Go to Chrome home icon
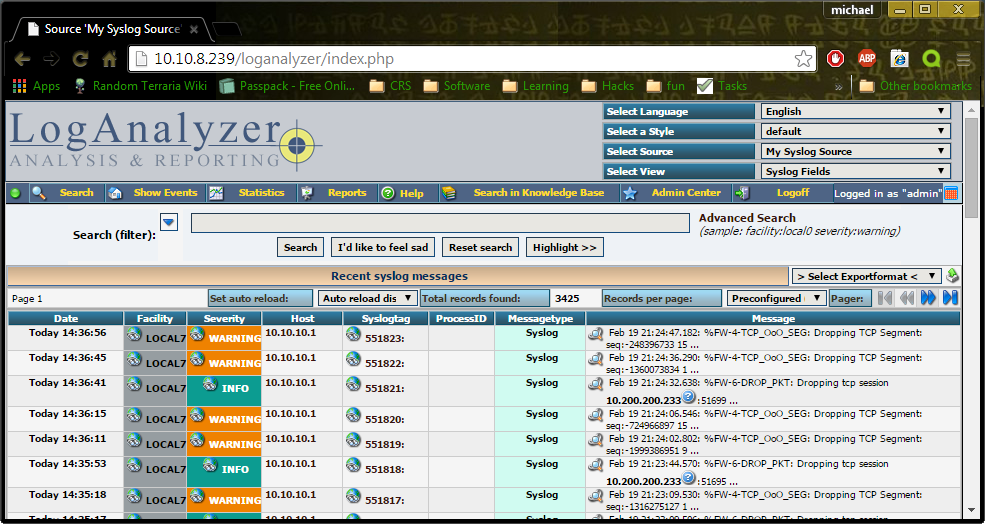This screenshot has width=985, height=524. (109, 59)
